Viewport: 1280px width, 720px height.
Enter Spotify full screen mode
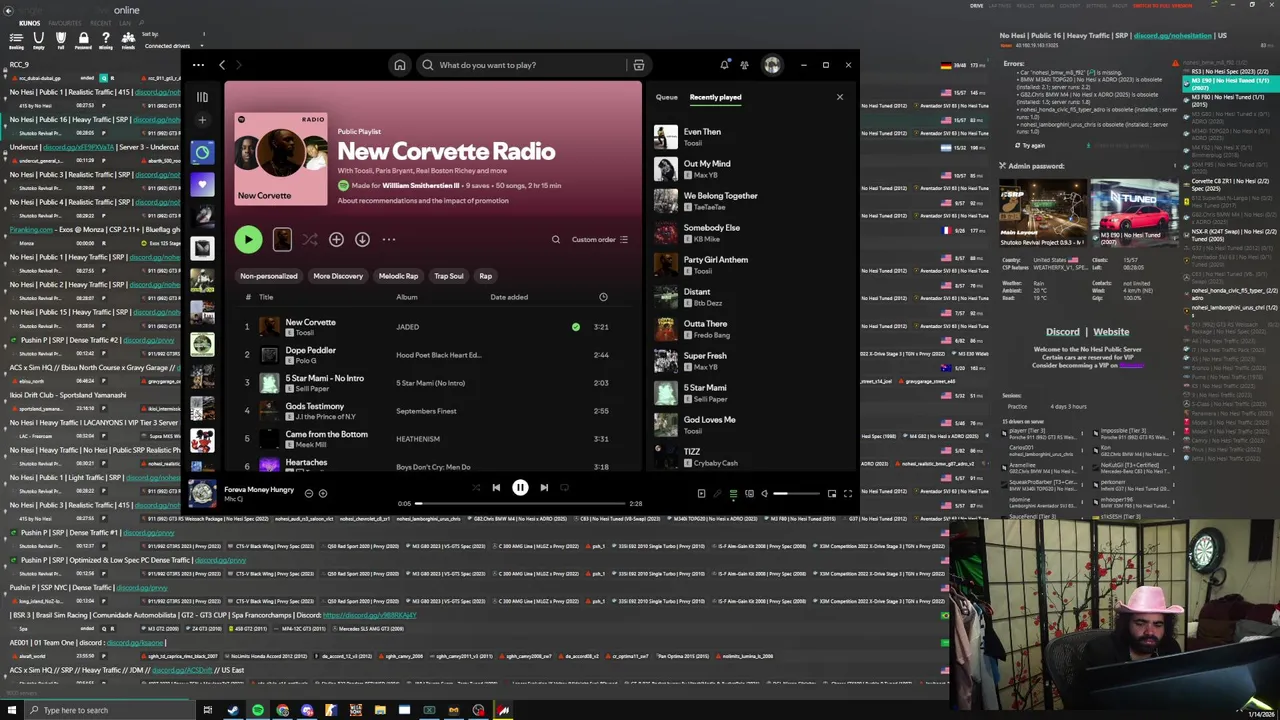click(848, 493)
